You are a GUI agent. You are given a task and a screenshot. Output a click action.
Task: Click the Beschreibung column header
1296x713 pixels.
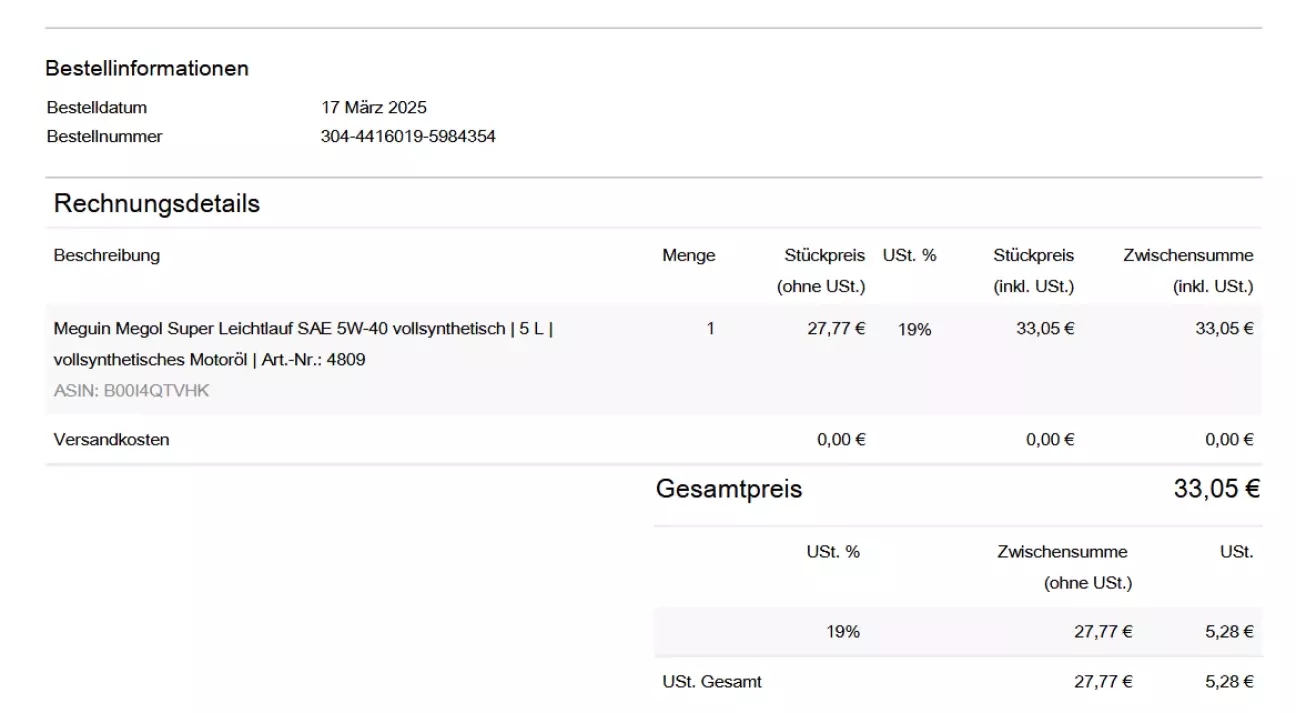click(x=107, y=255)
